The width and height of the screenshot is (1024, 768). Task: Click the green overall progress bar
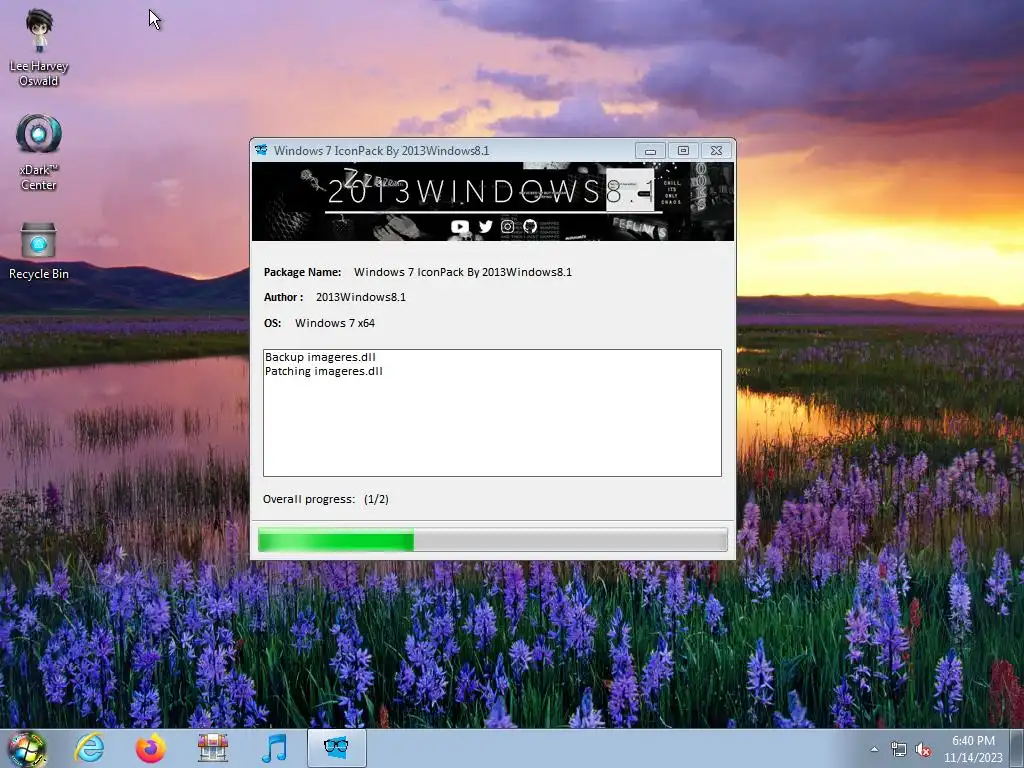click(492, 541)
